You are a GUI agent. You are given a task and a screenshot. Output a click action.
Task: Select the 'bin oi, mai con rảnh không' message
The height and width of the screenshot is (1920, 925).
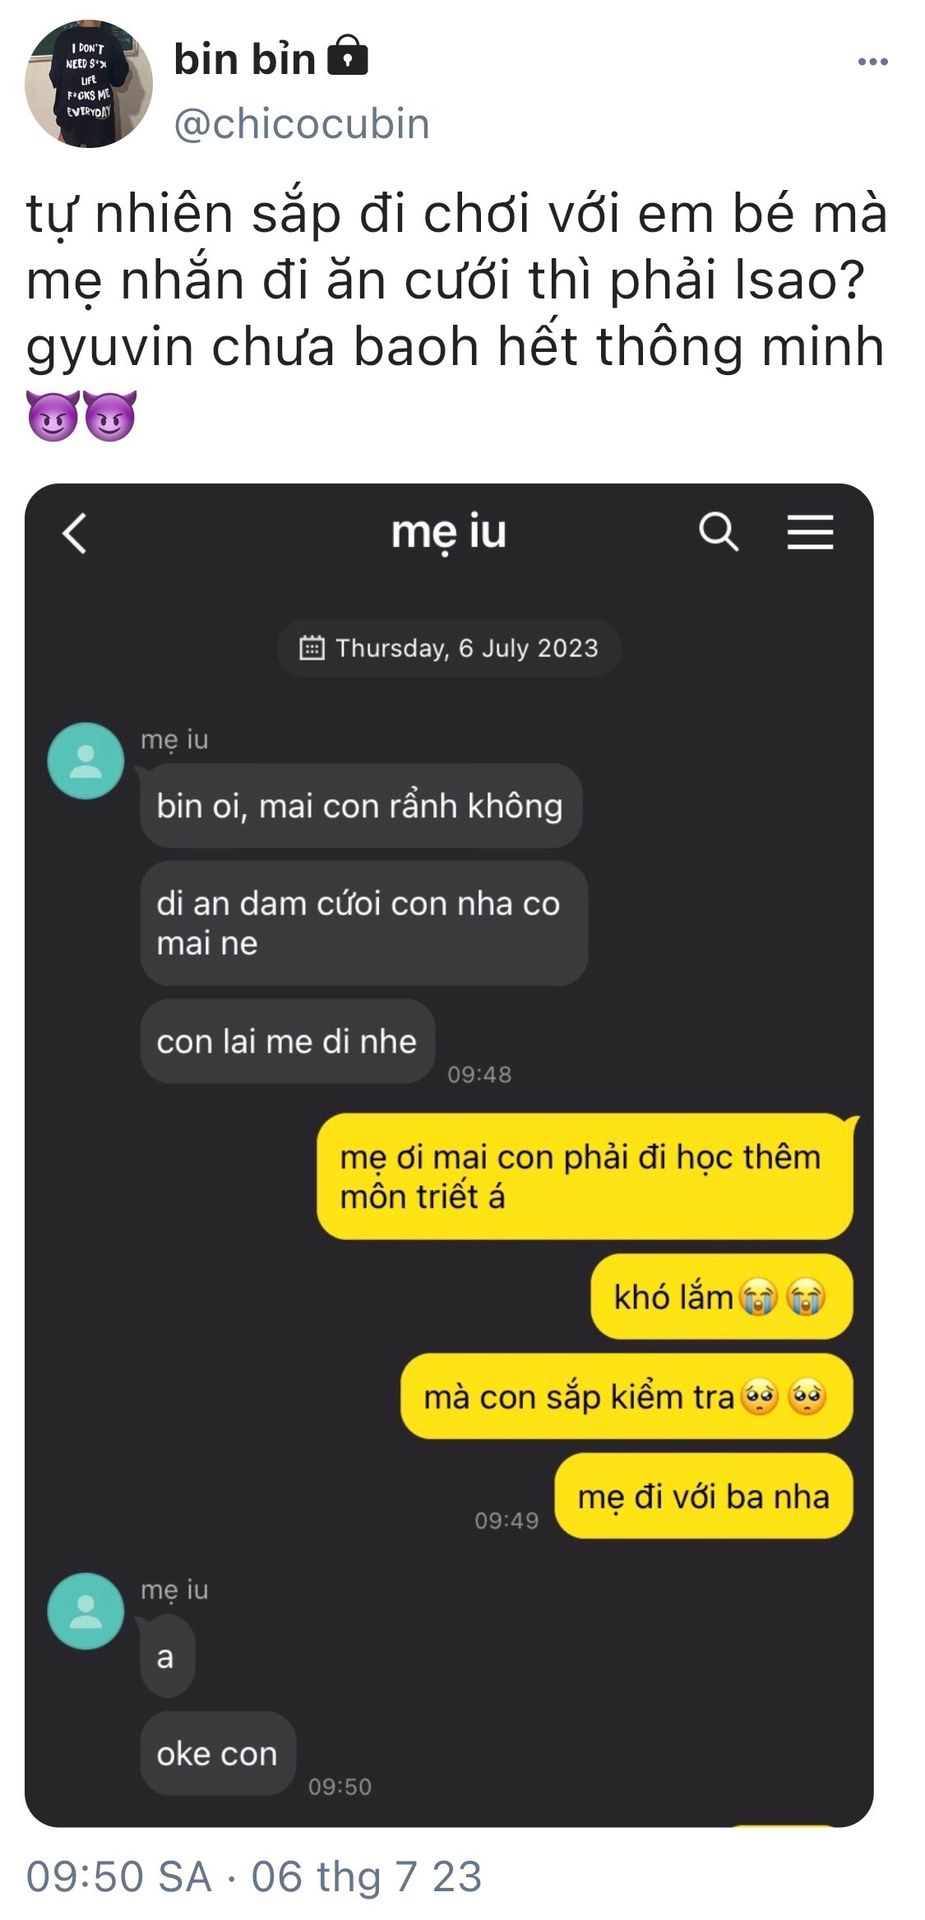(361, 806)
